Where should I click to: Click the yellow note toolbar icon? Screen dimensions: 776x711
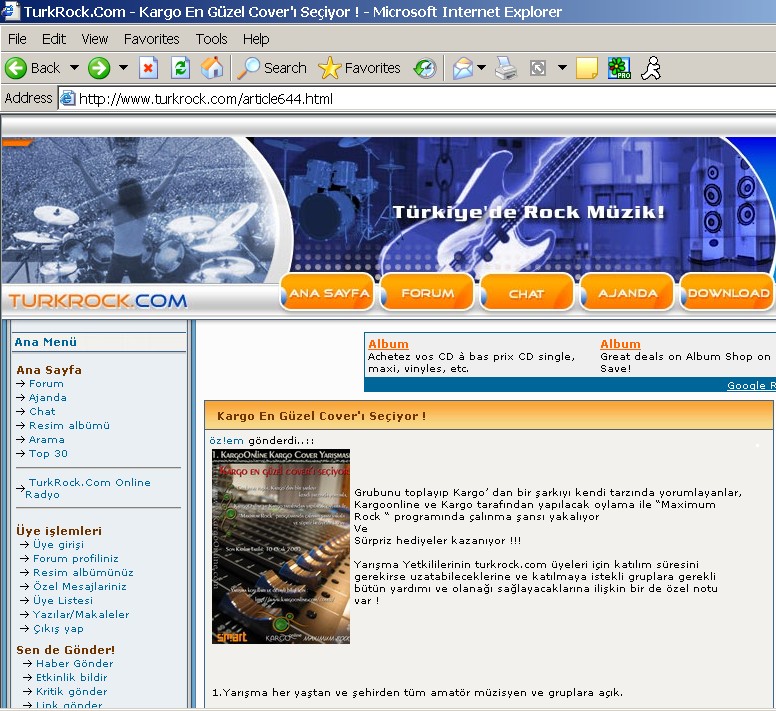point(587,68)
